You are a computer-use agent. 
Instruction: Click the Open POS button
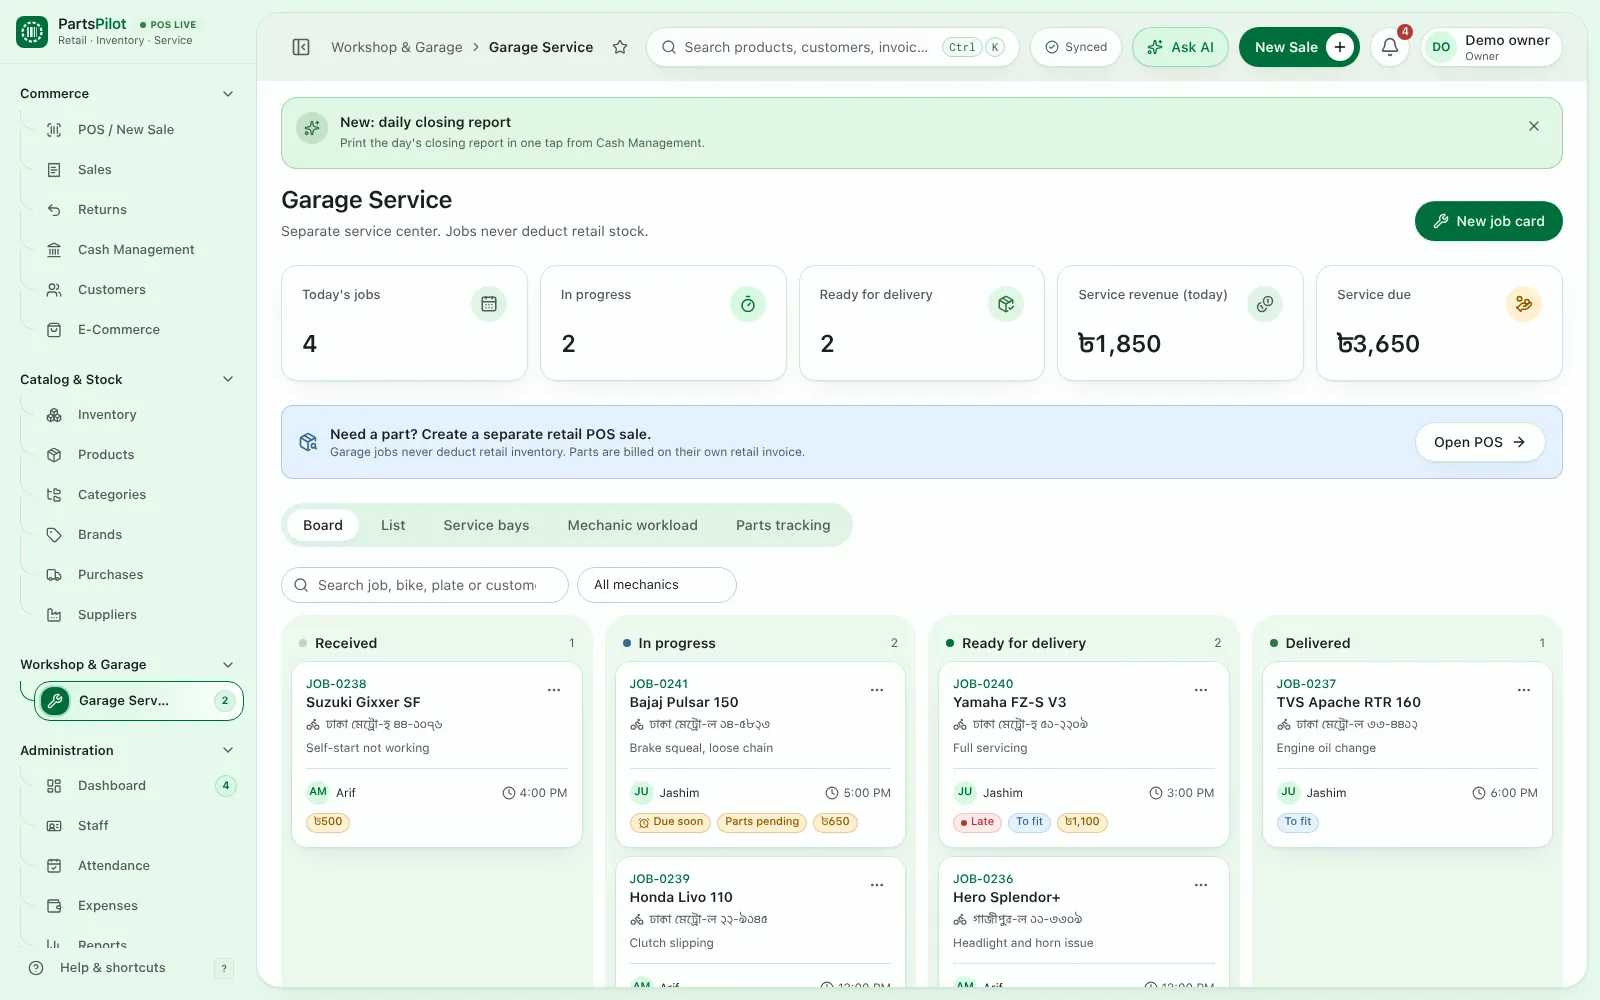pos(1480,442)
